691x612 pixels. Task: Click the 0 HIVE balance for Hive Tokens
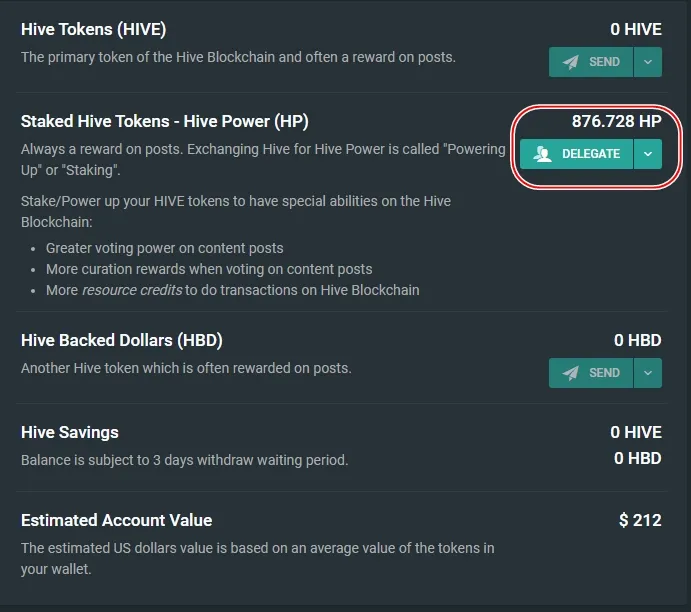636,30
